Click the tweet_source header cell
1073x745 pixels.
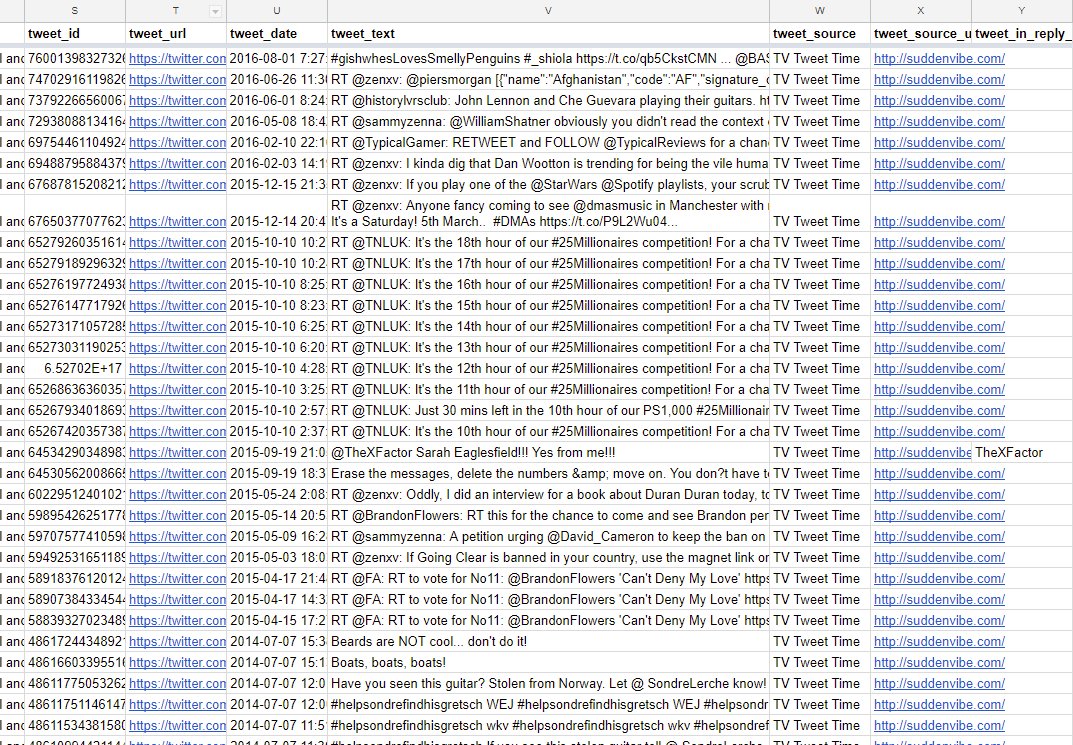[819, 34]
